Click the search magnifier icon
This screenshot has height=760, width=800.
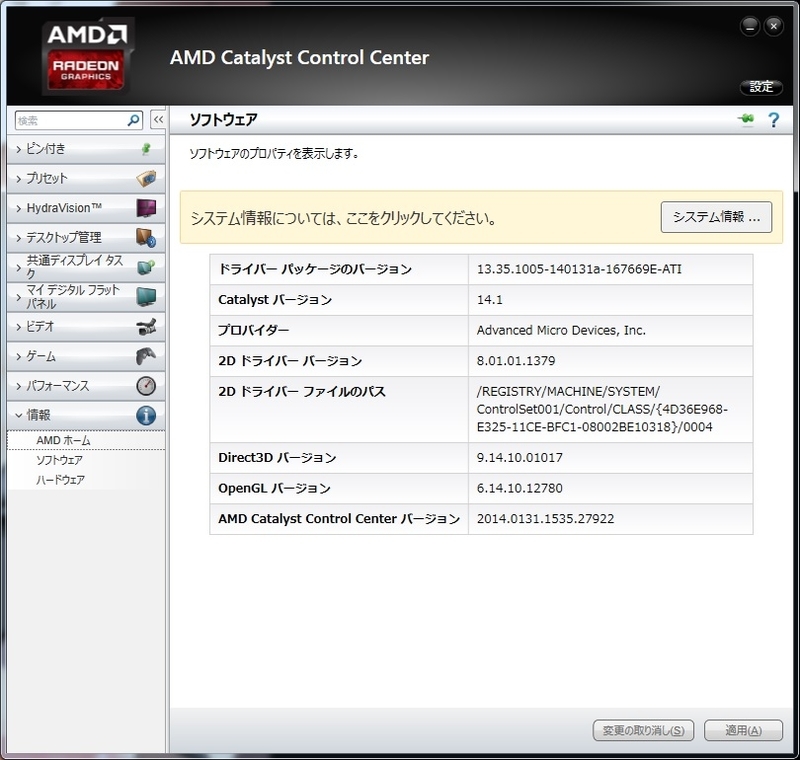coord(133,120)
